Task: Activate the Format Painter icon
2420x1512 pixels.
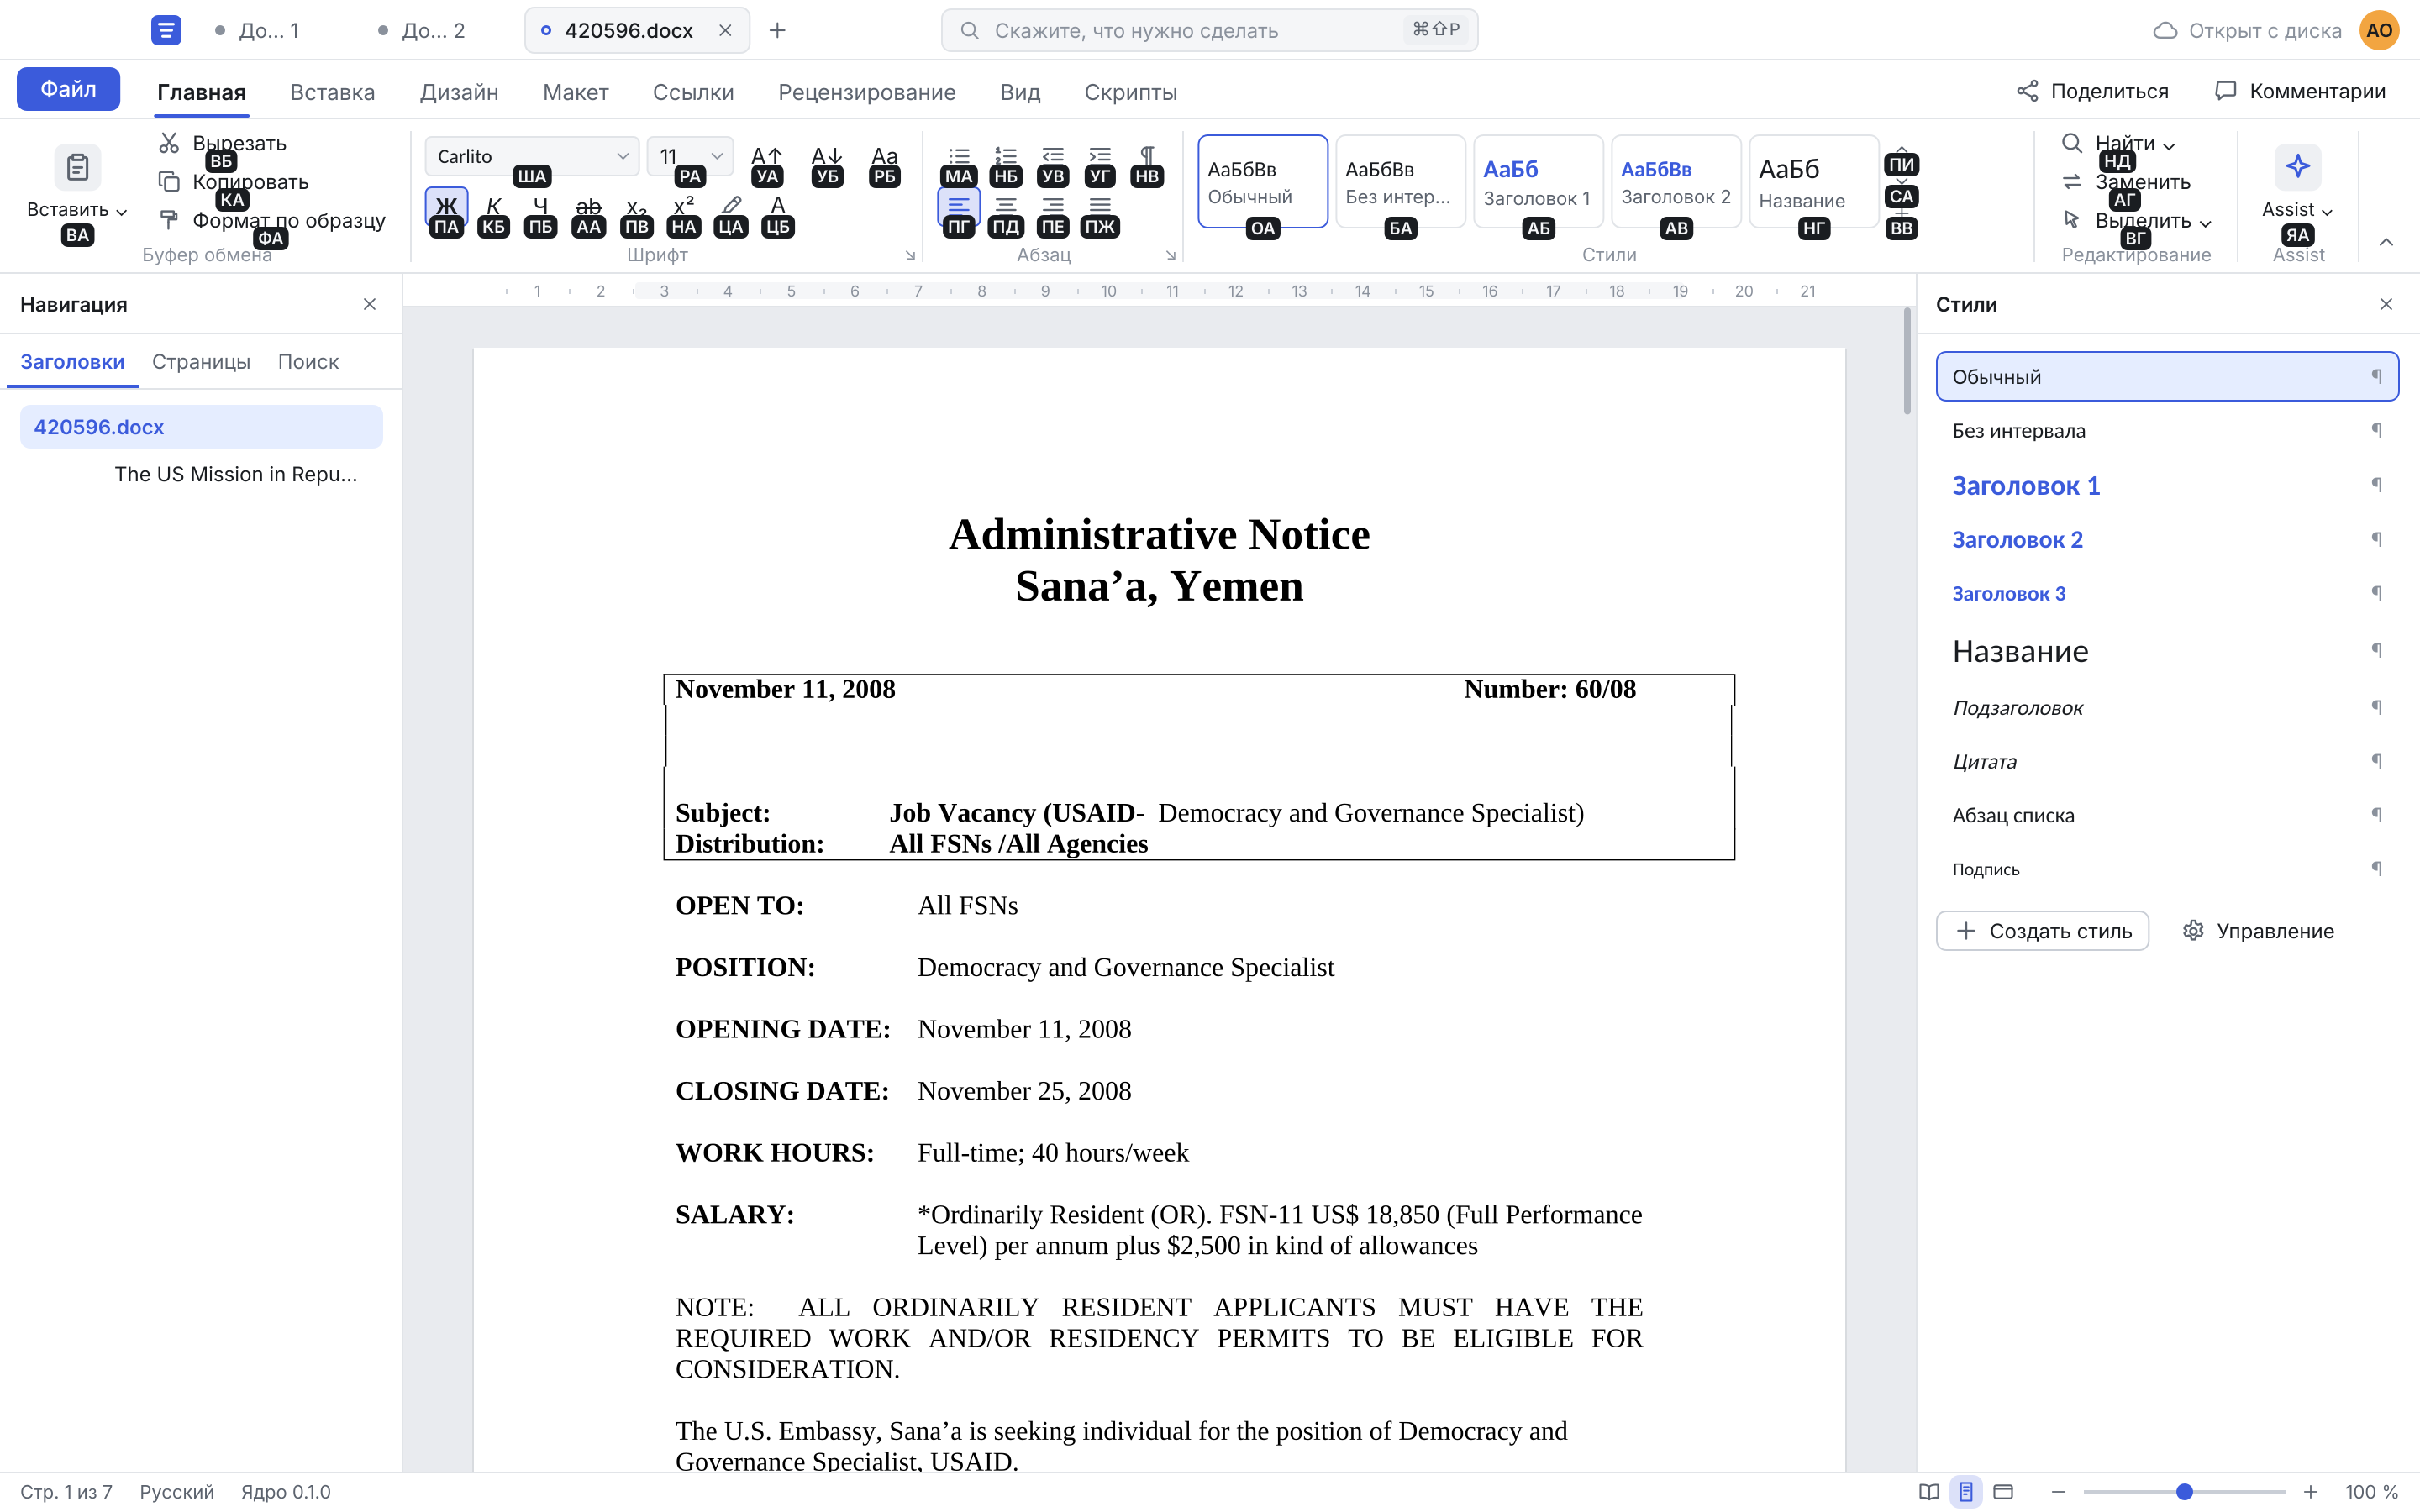Action: coord(169,220)
